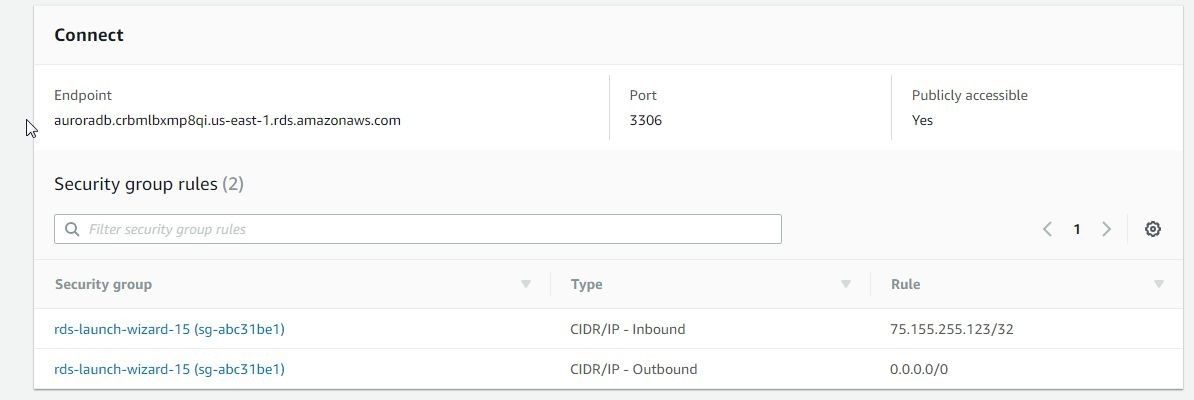1194x400 pixels.
Task: Open outbound rds-launch-wizard-15 security group link
Action: point(169,369)
